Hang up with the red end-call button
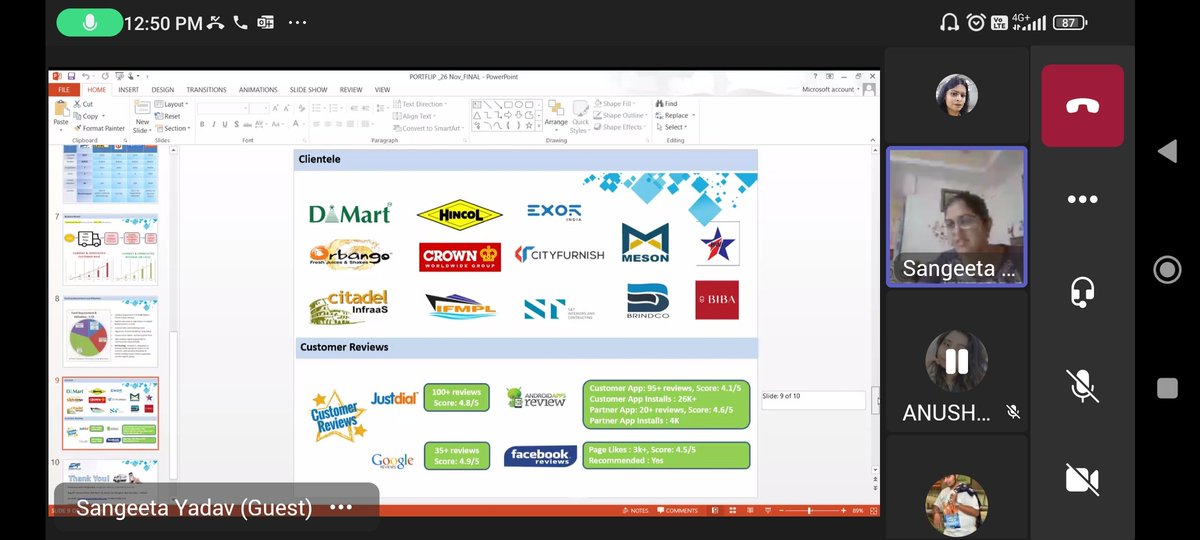Viewport: 1200px width, 540px height. coord(1082,106)
